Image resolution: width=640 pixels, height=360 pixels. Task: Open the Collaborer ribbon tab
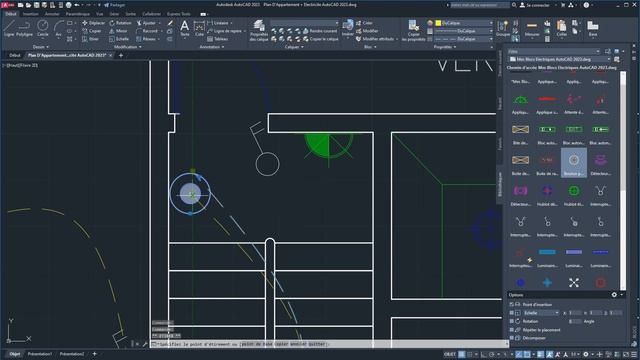point(151,14)
